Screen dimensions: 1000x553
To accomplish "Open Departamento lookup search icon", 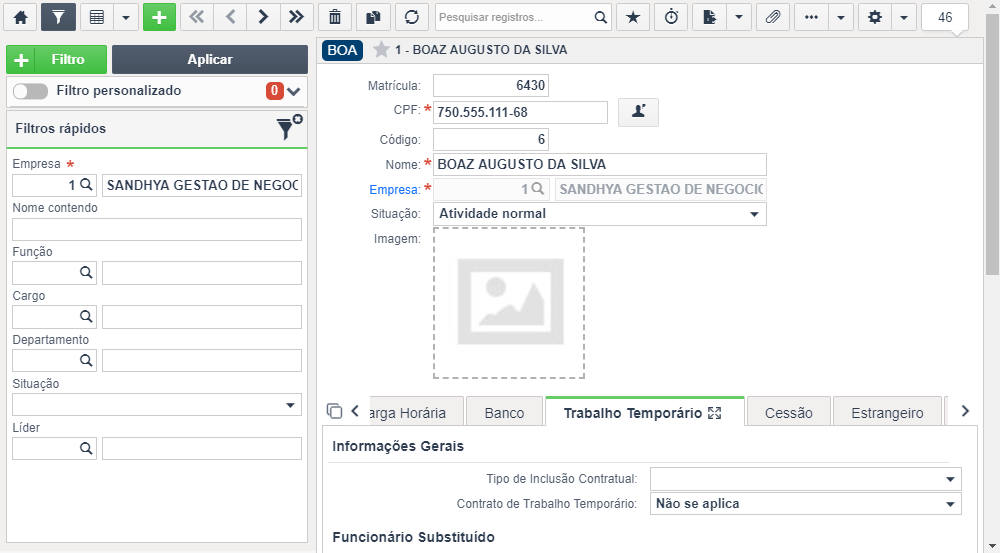I will point(86,361).
